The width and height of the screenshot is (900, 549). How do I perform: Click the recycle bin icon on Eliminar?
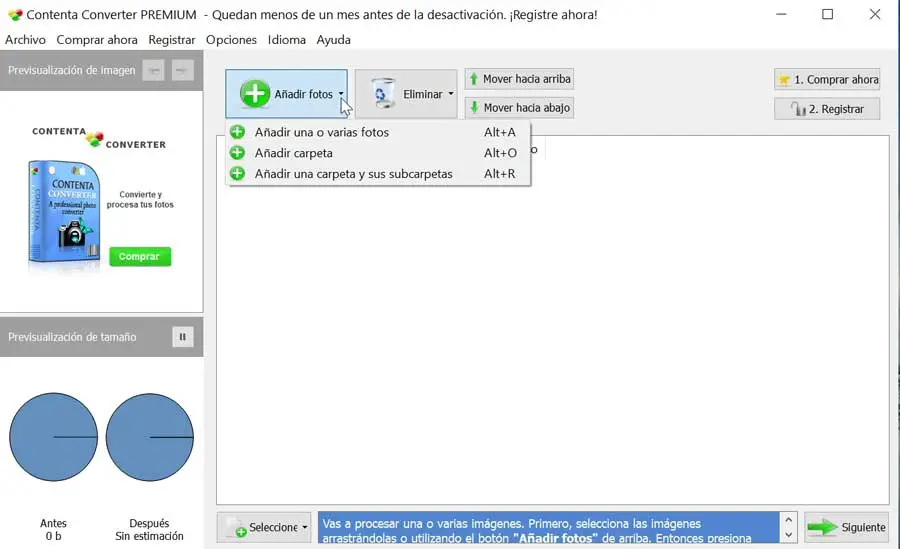[383, 94]
